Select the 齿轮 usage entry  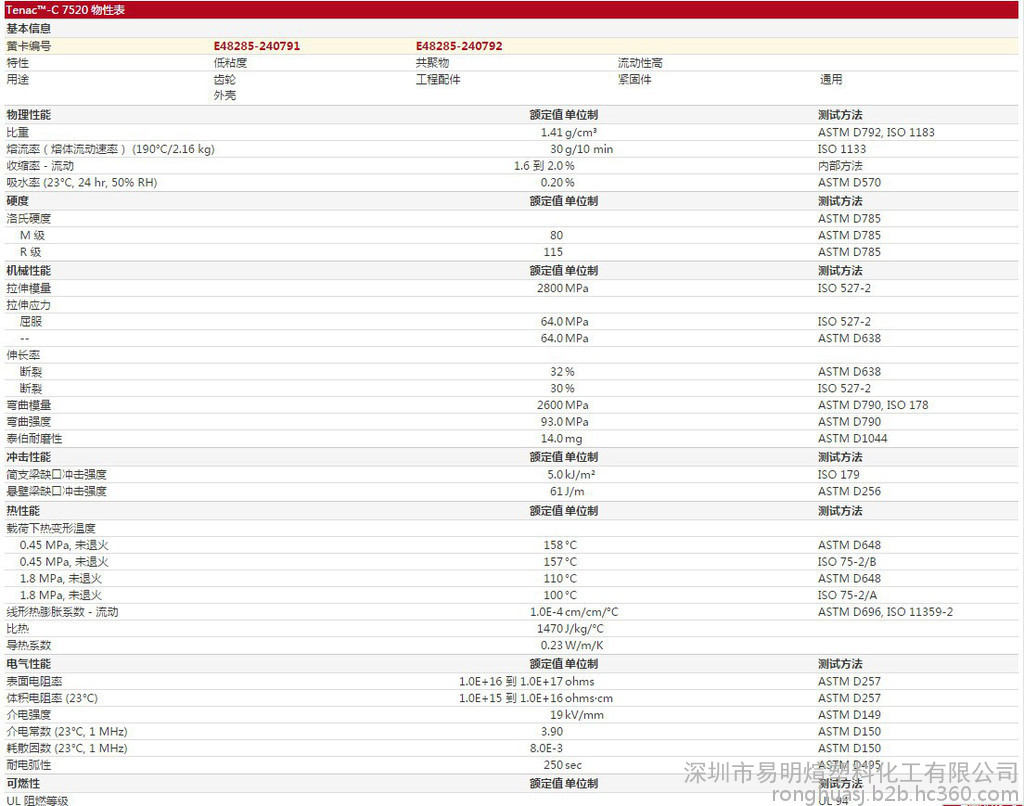pos(224,79)
